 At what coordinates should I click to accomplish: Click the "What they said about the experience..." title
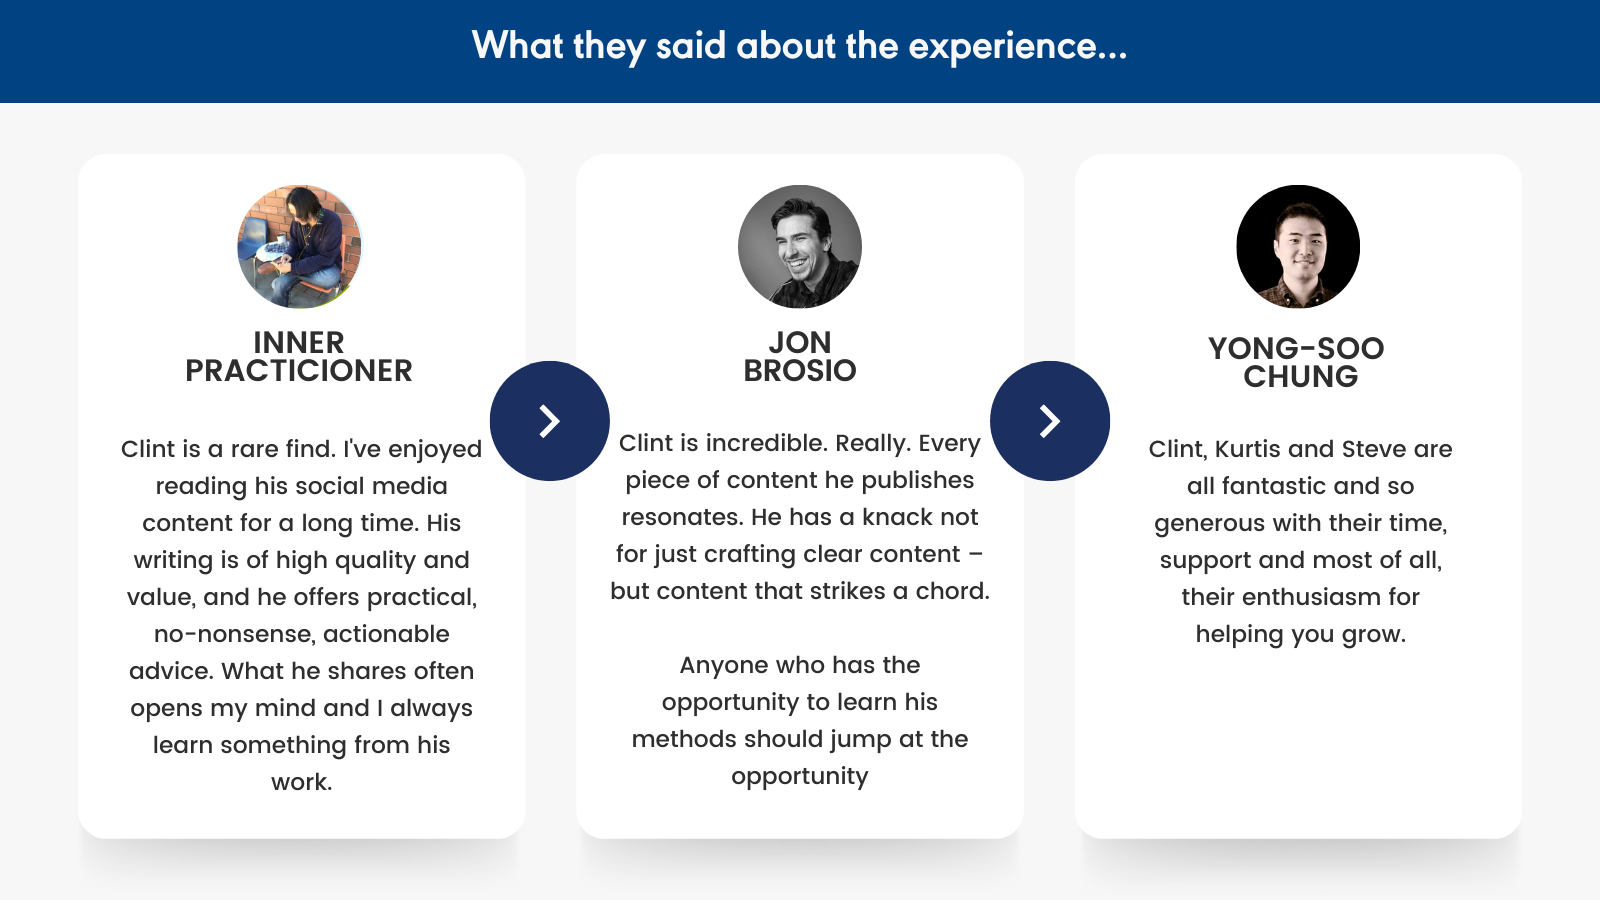pos(800,46)
